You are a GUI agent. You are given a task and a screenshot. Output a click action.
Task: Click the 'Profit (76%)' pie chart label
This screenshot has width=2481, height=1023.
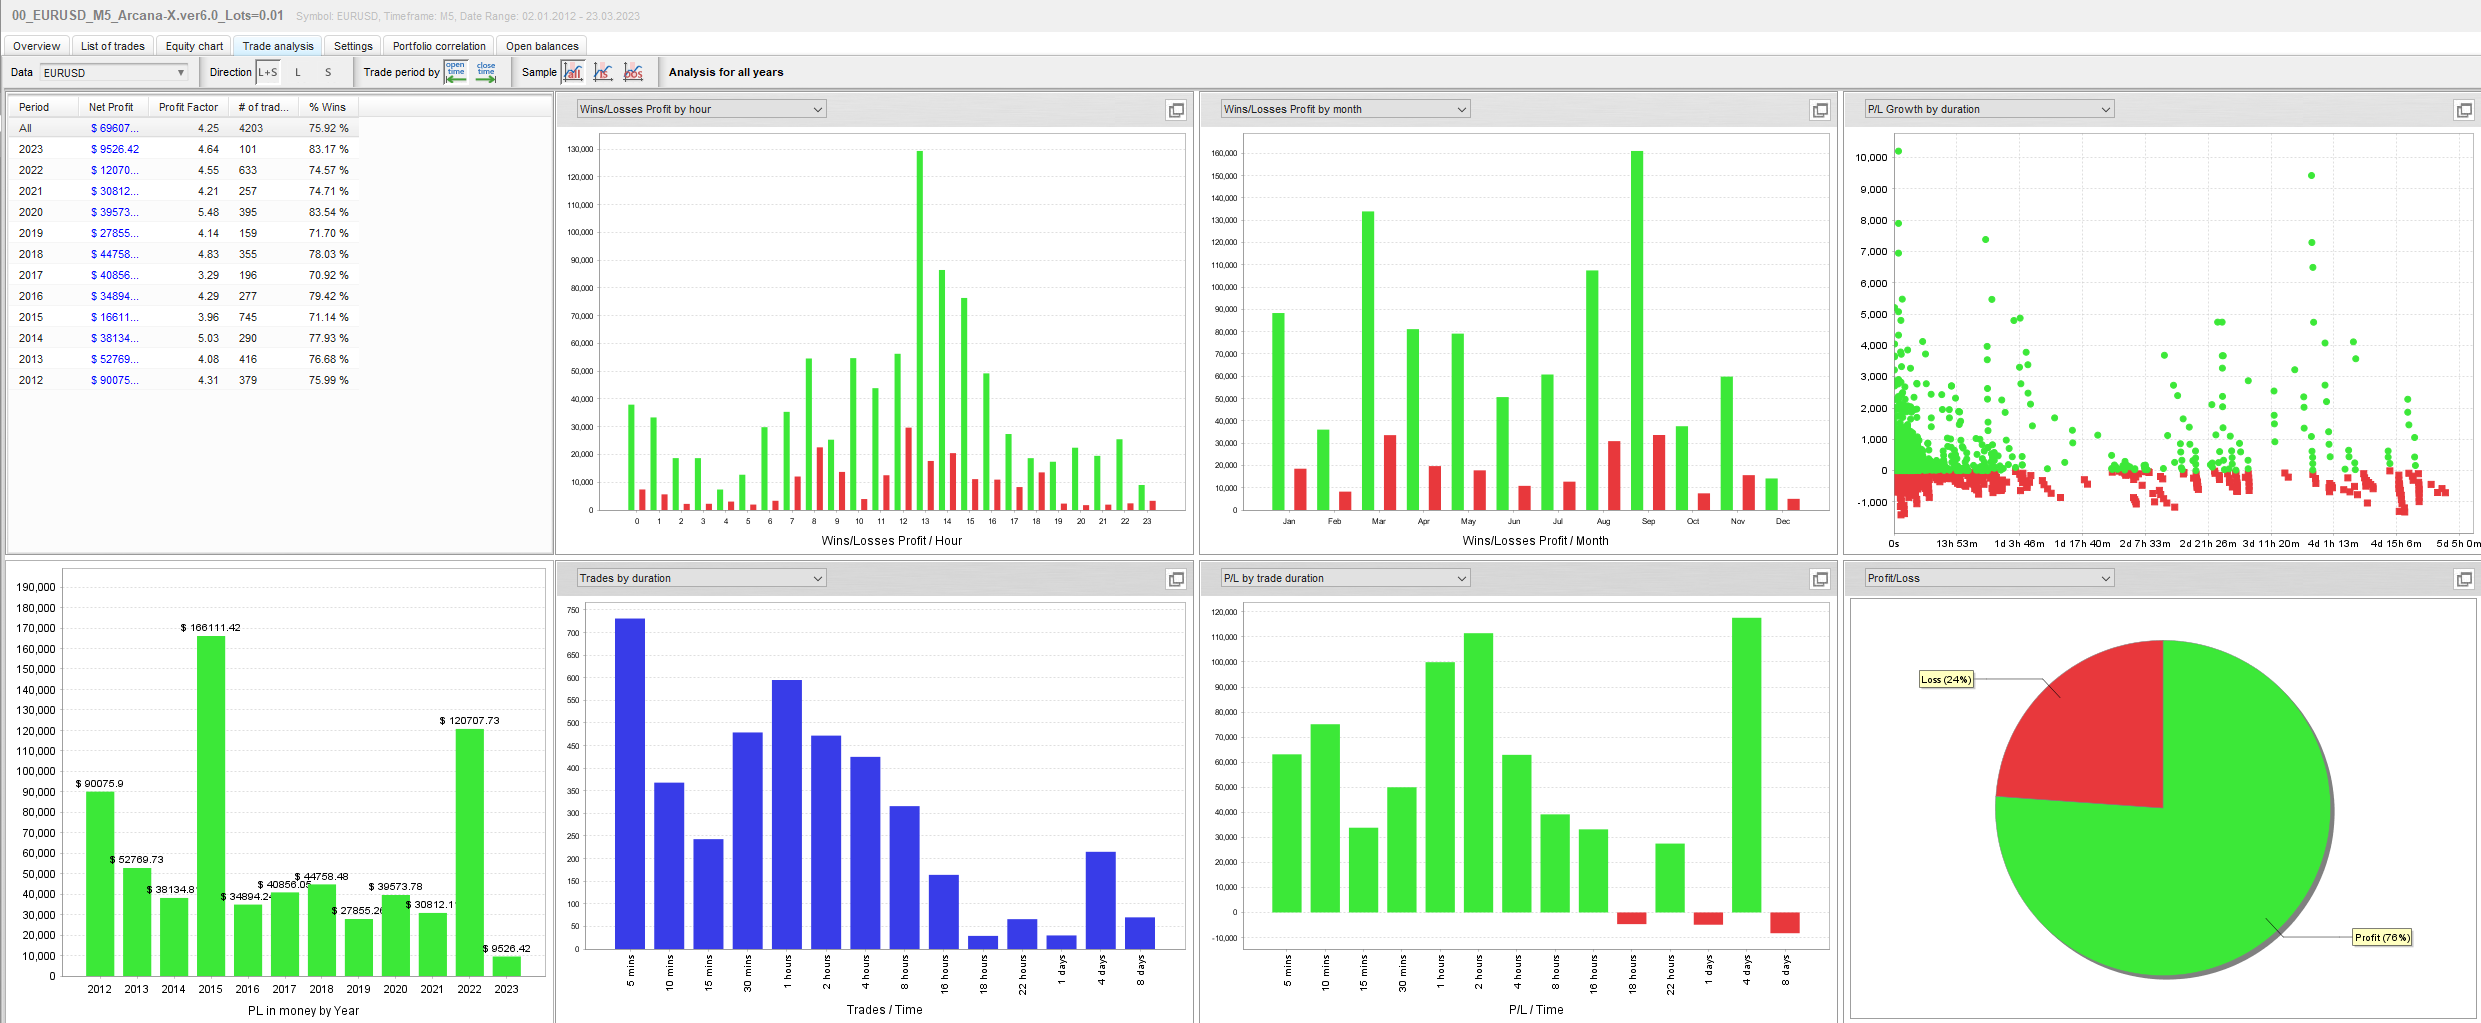click(2382, 937)
